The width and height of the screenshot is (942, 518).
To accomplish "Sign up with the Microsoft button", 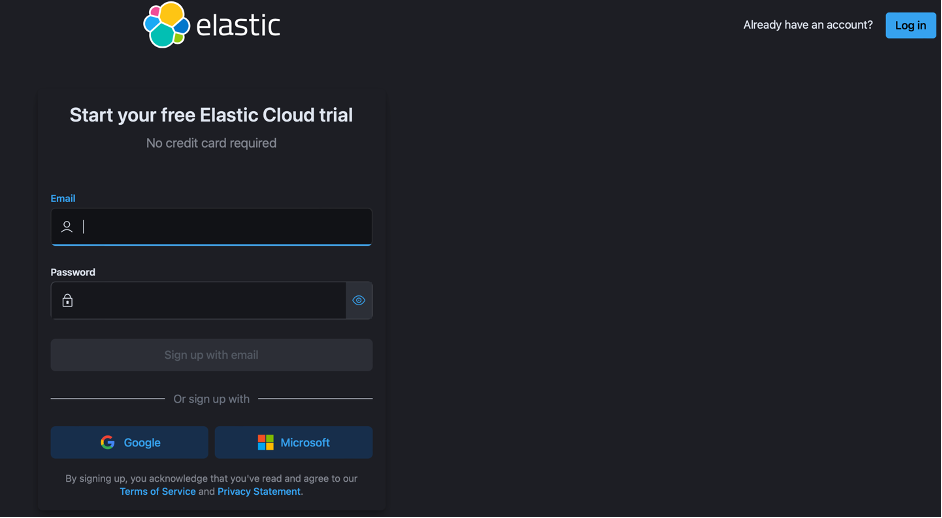I will [x=294, y=442].
